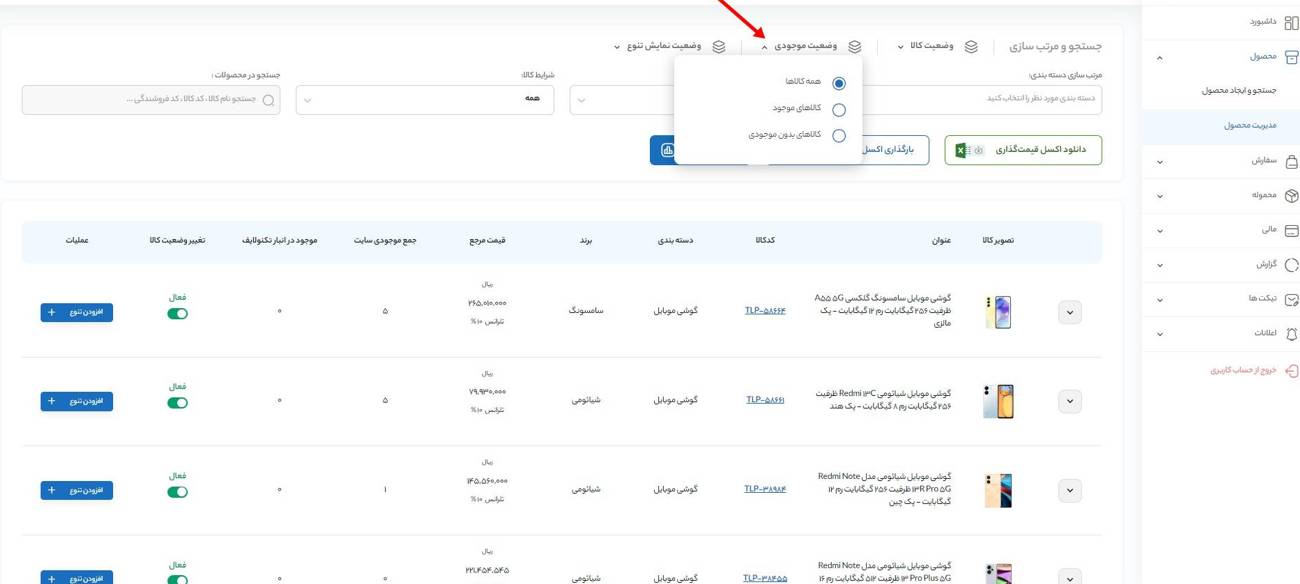
Task: Expand the Redmi Note 13R Pro row chevron
Action: point(1069,490)
